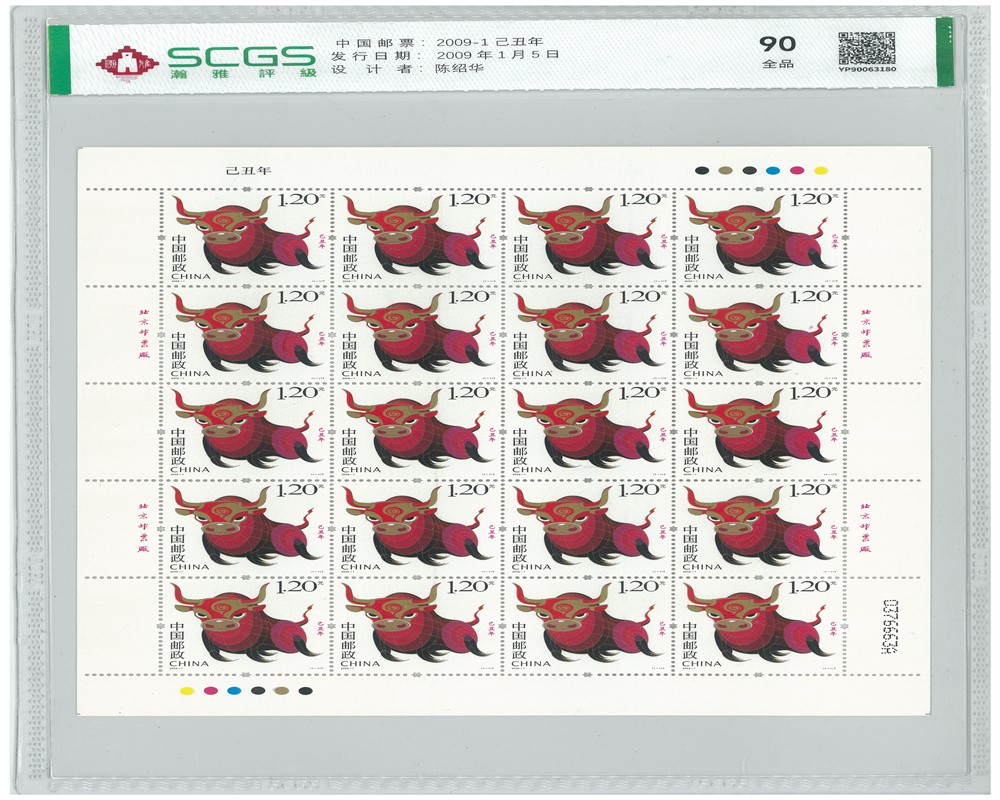Click the designer name 陈绍华
The image size is (1000, 800).
[464, 70]
